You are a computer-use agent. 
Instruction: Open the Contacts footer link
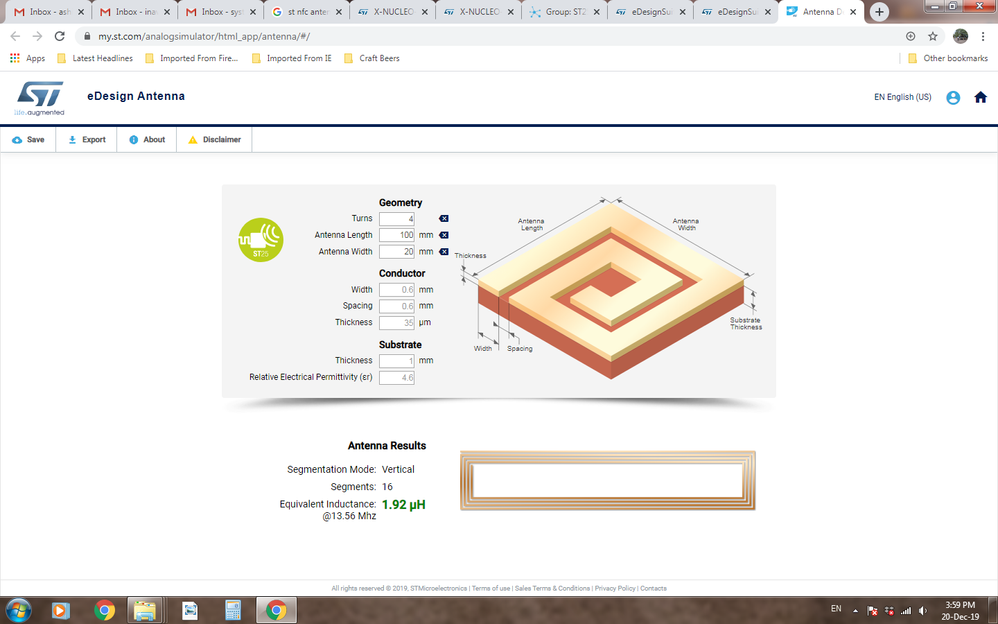pos(653,588)
